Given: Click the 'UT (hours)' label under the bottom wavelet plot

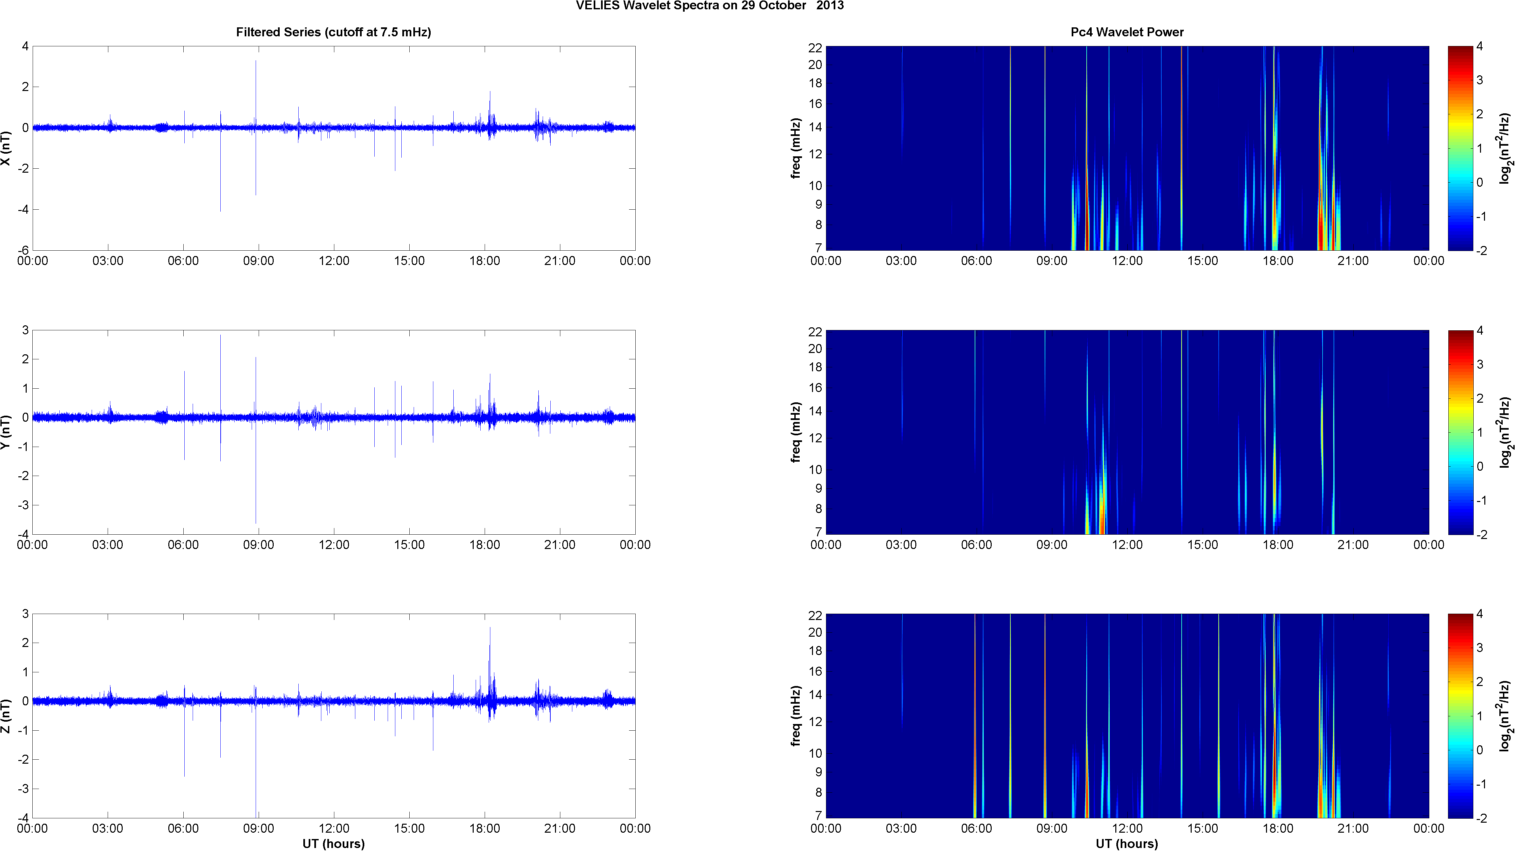Looking at the screenshot, I should pyautogui.click(x=1126, y=843).
